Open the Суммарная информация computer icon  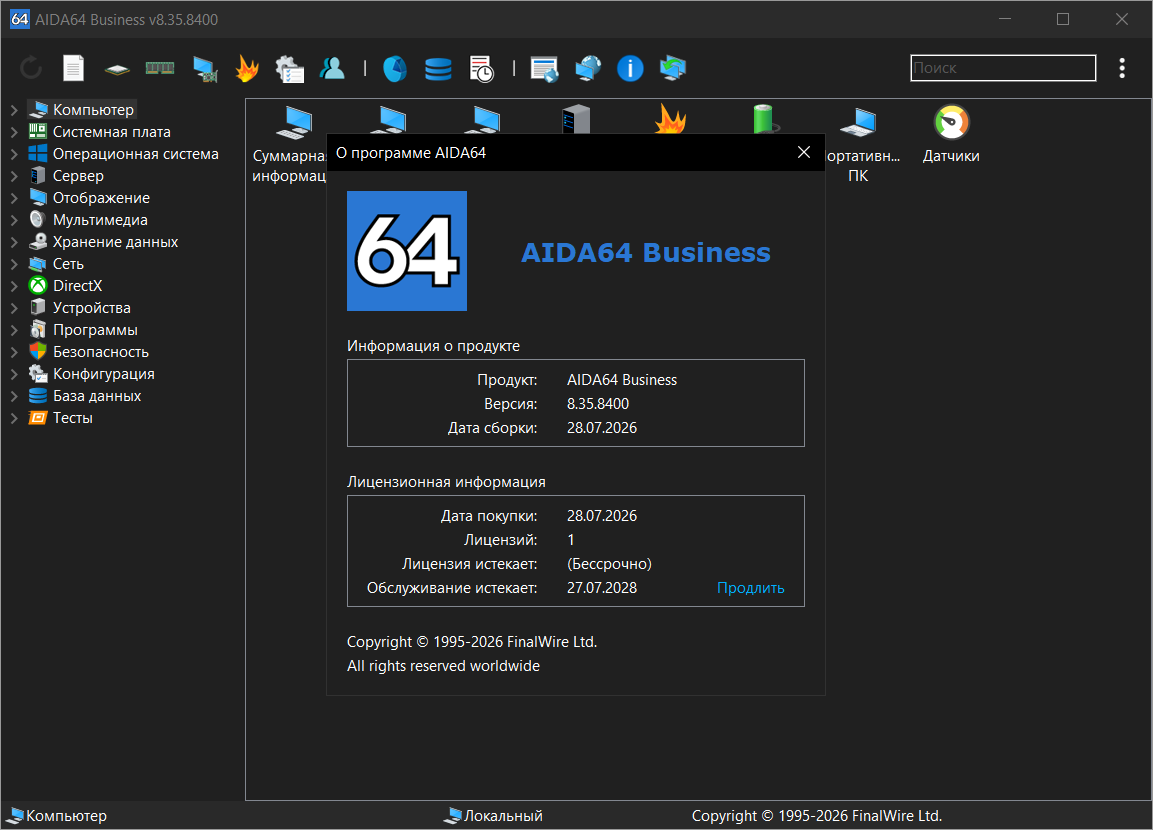294,121
